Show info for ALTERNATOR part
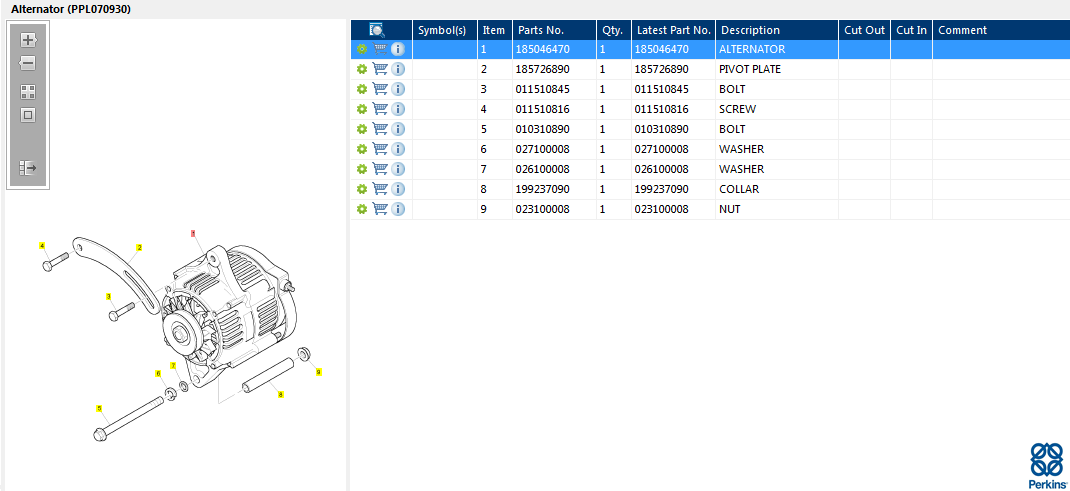The image size is (1070, 491). coord(399,49)
